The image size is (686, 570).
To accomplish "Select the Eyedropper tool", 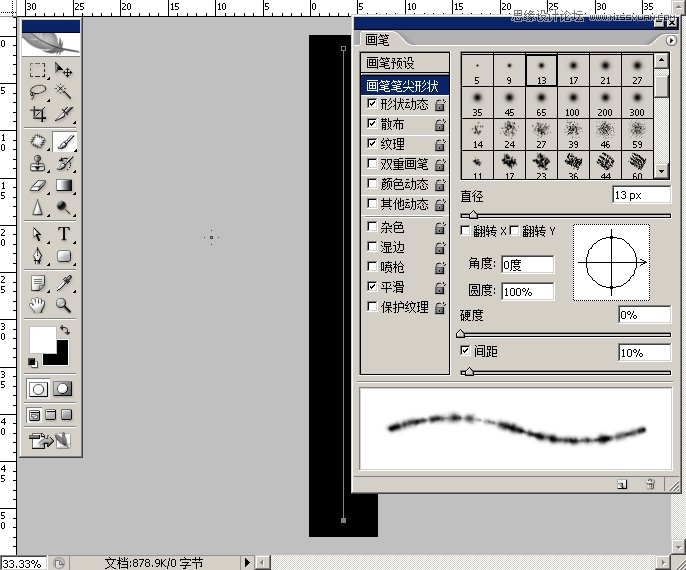I will (x=63, y=283).
